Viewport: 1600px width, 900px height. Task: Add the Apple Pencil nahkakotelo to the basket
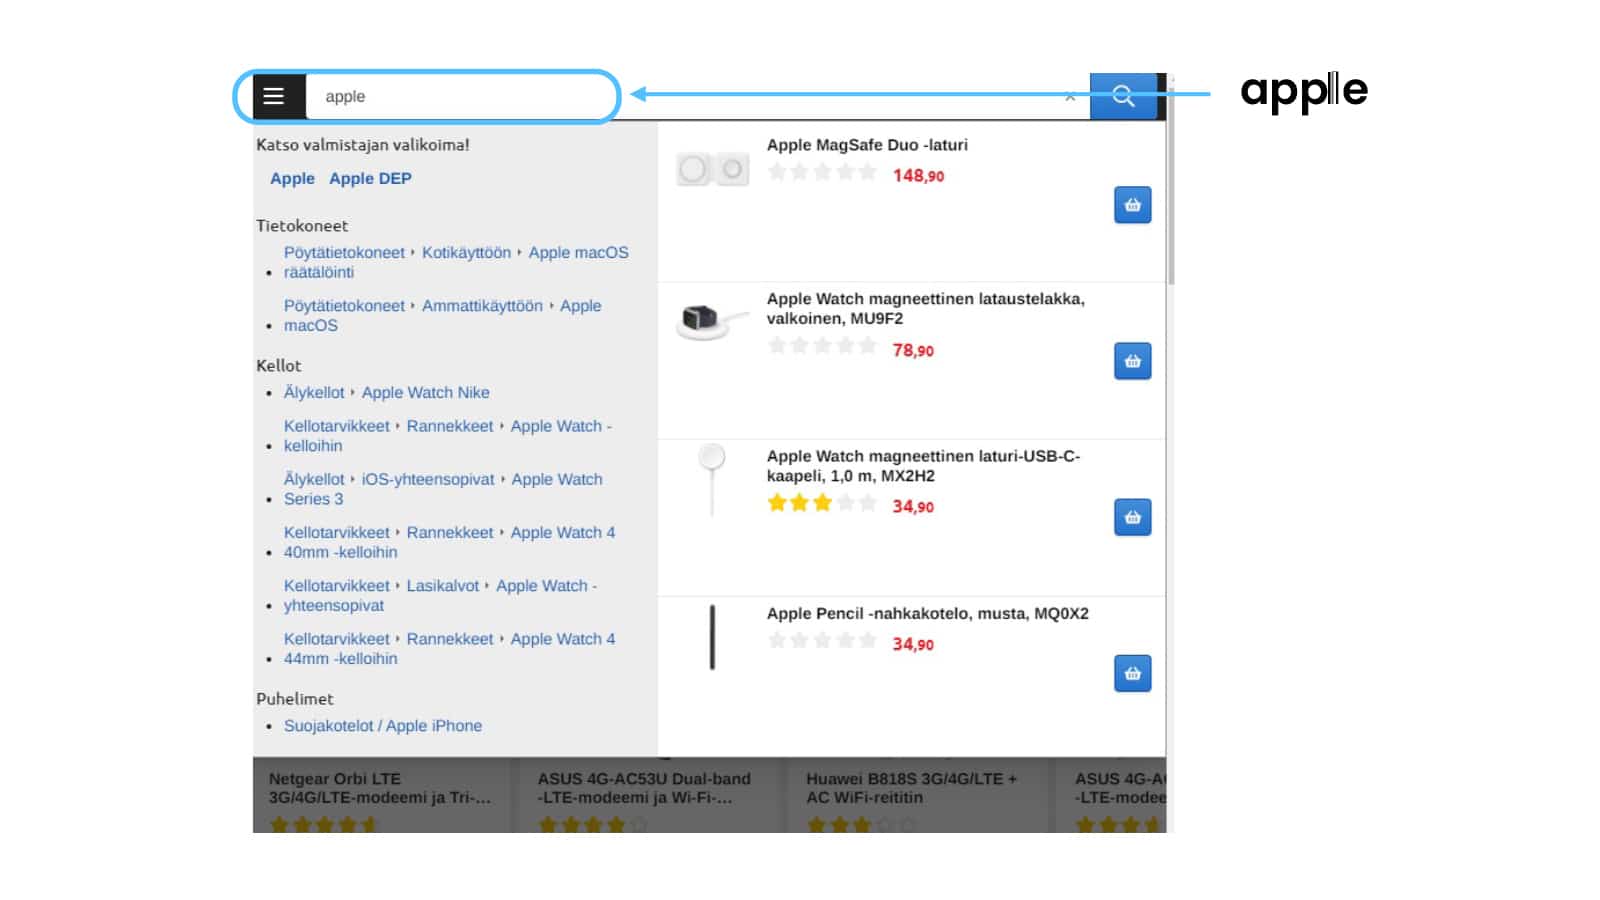[1132, 673]
